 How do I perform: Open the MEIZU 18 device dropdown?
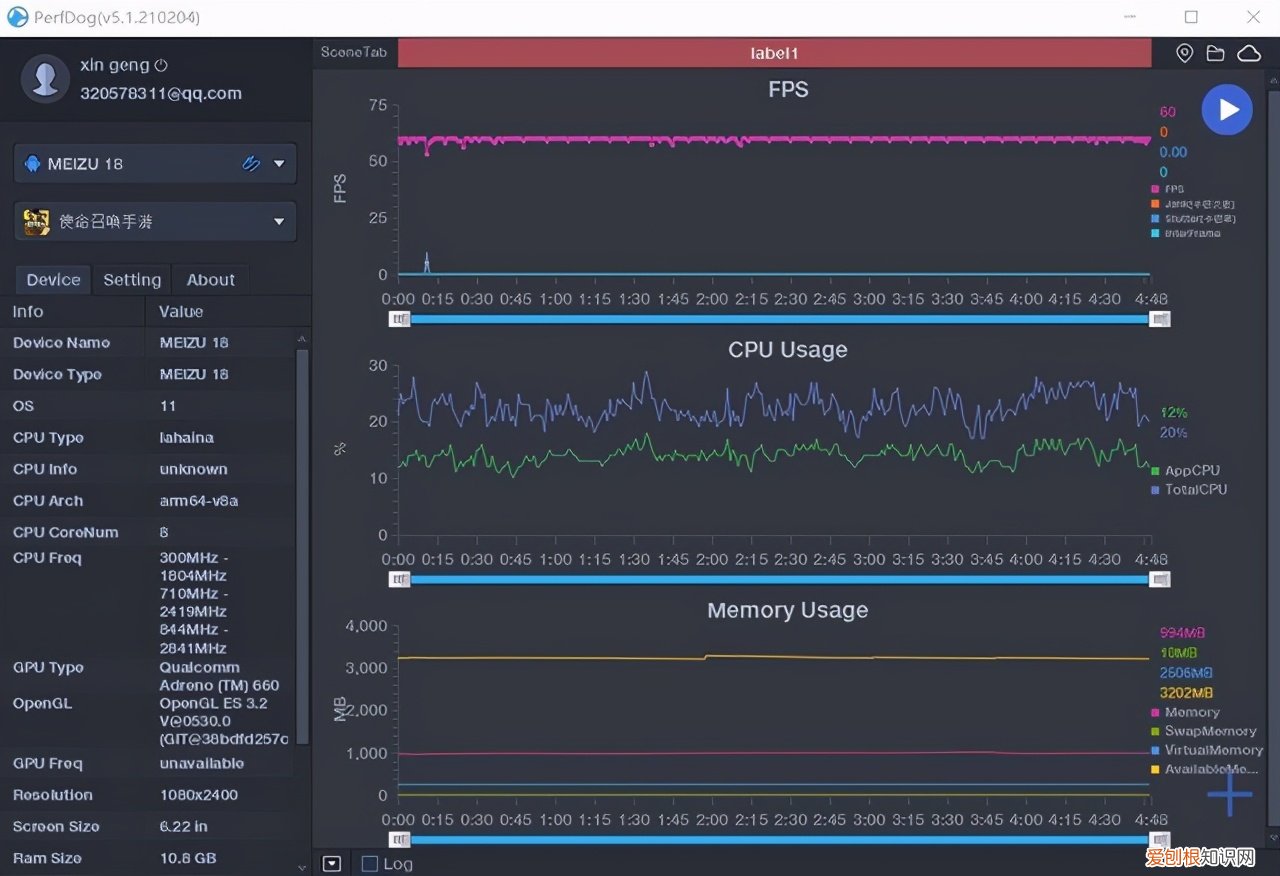[279, 164]
